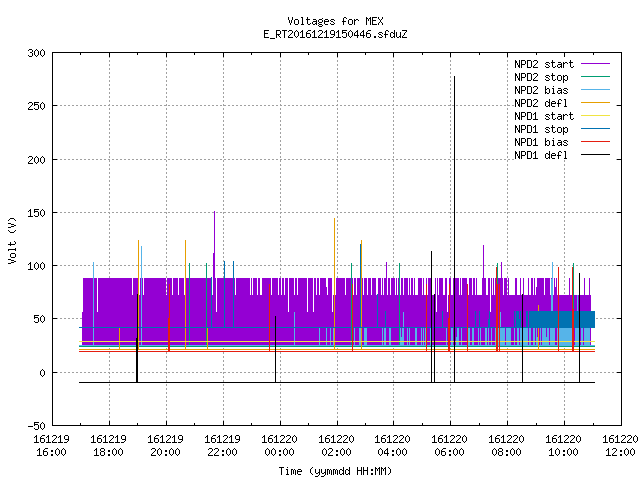Click the light blue NPD2 bias legend line
Screen dimensions: 640x480
(x=595, y=89)
